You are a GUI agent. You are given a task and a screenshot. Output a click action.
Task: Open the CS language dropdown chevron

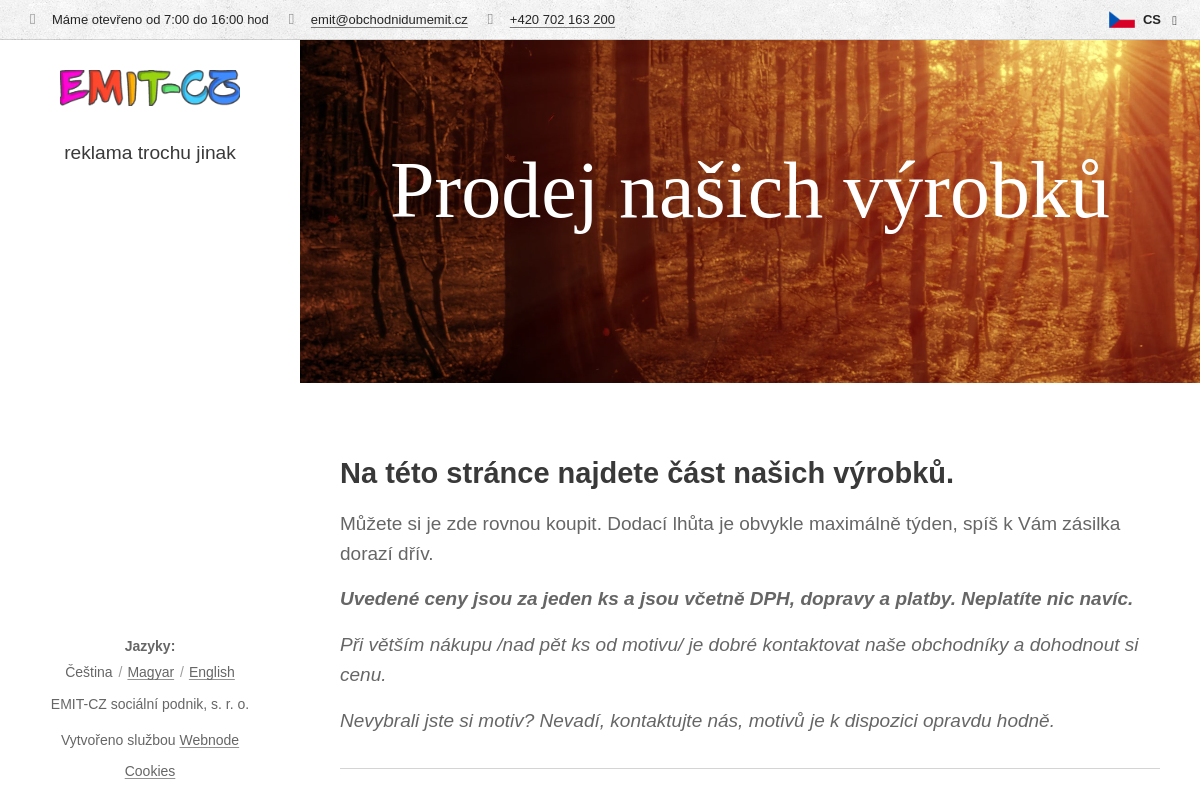(1174, 20)
